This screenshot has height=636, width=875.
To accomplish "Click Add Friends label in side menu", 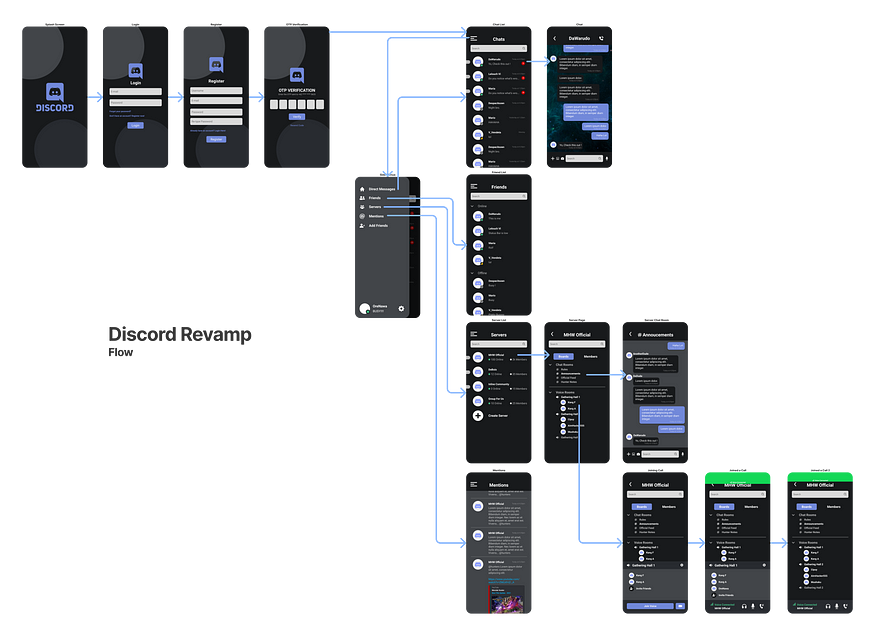I will pyautogui.click(x=378, y=225).
